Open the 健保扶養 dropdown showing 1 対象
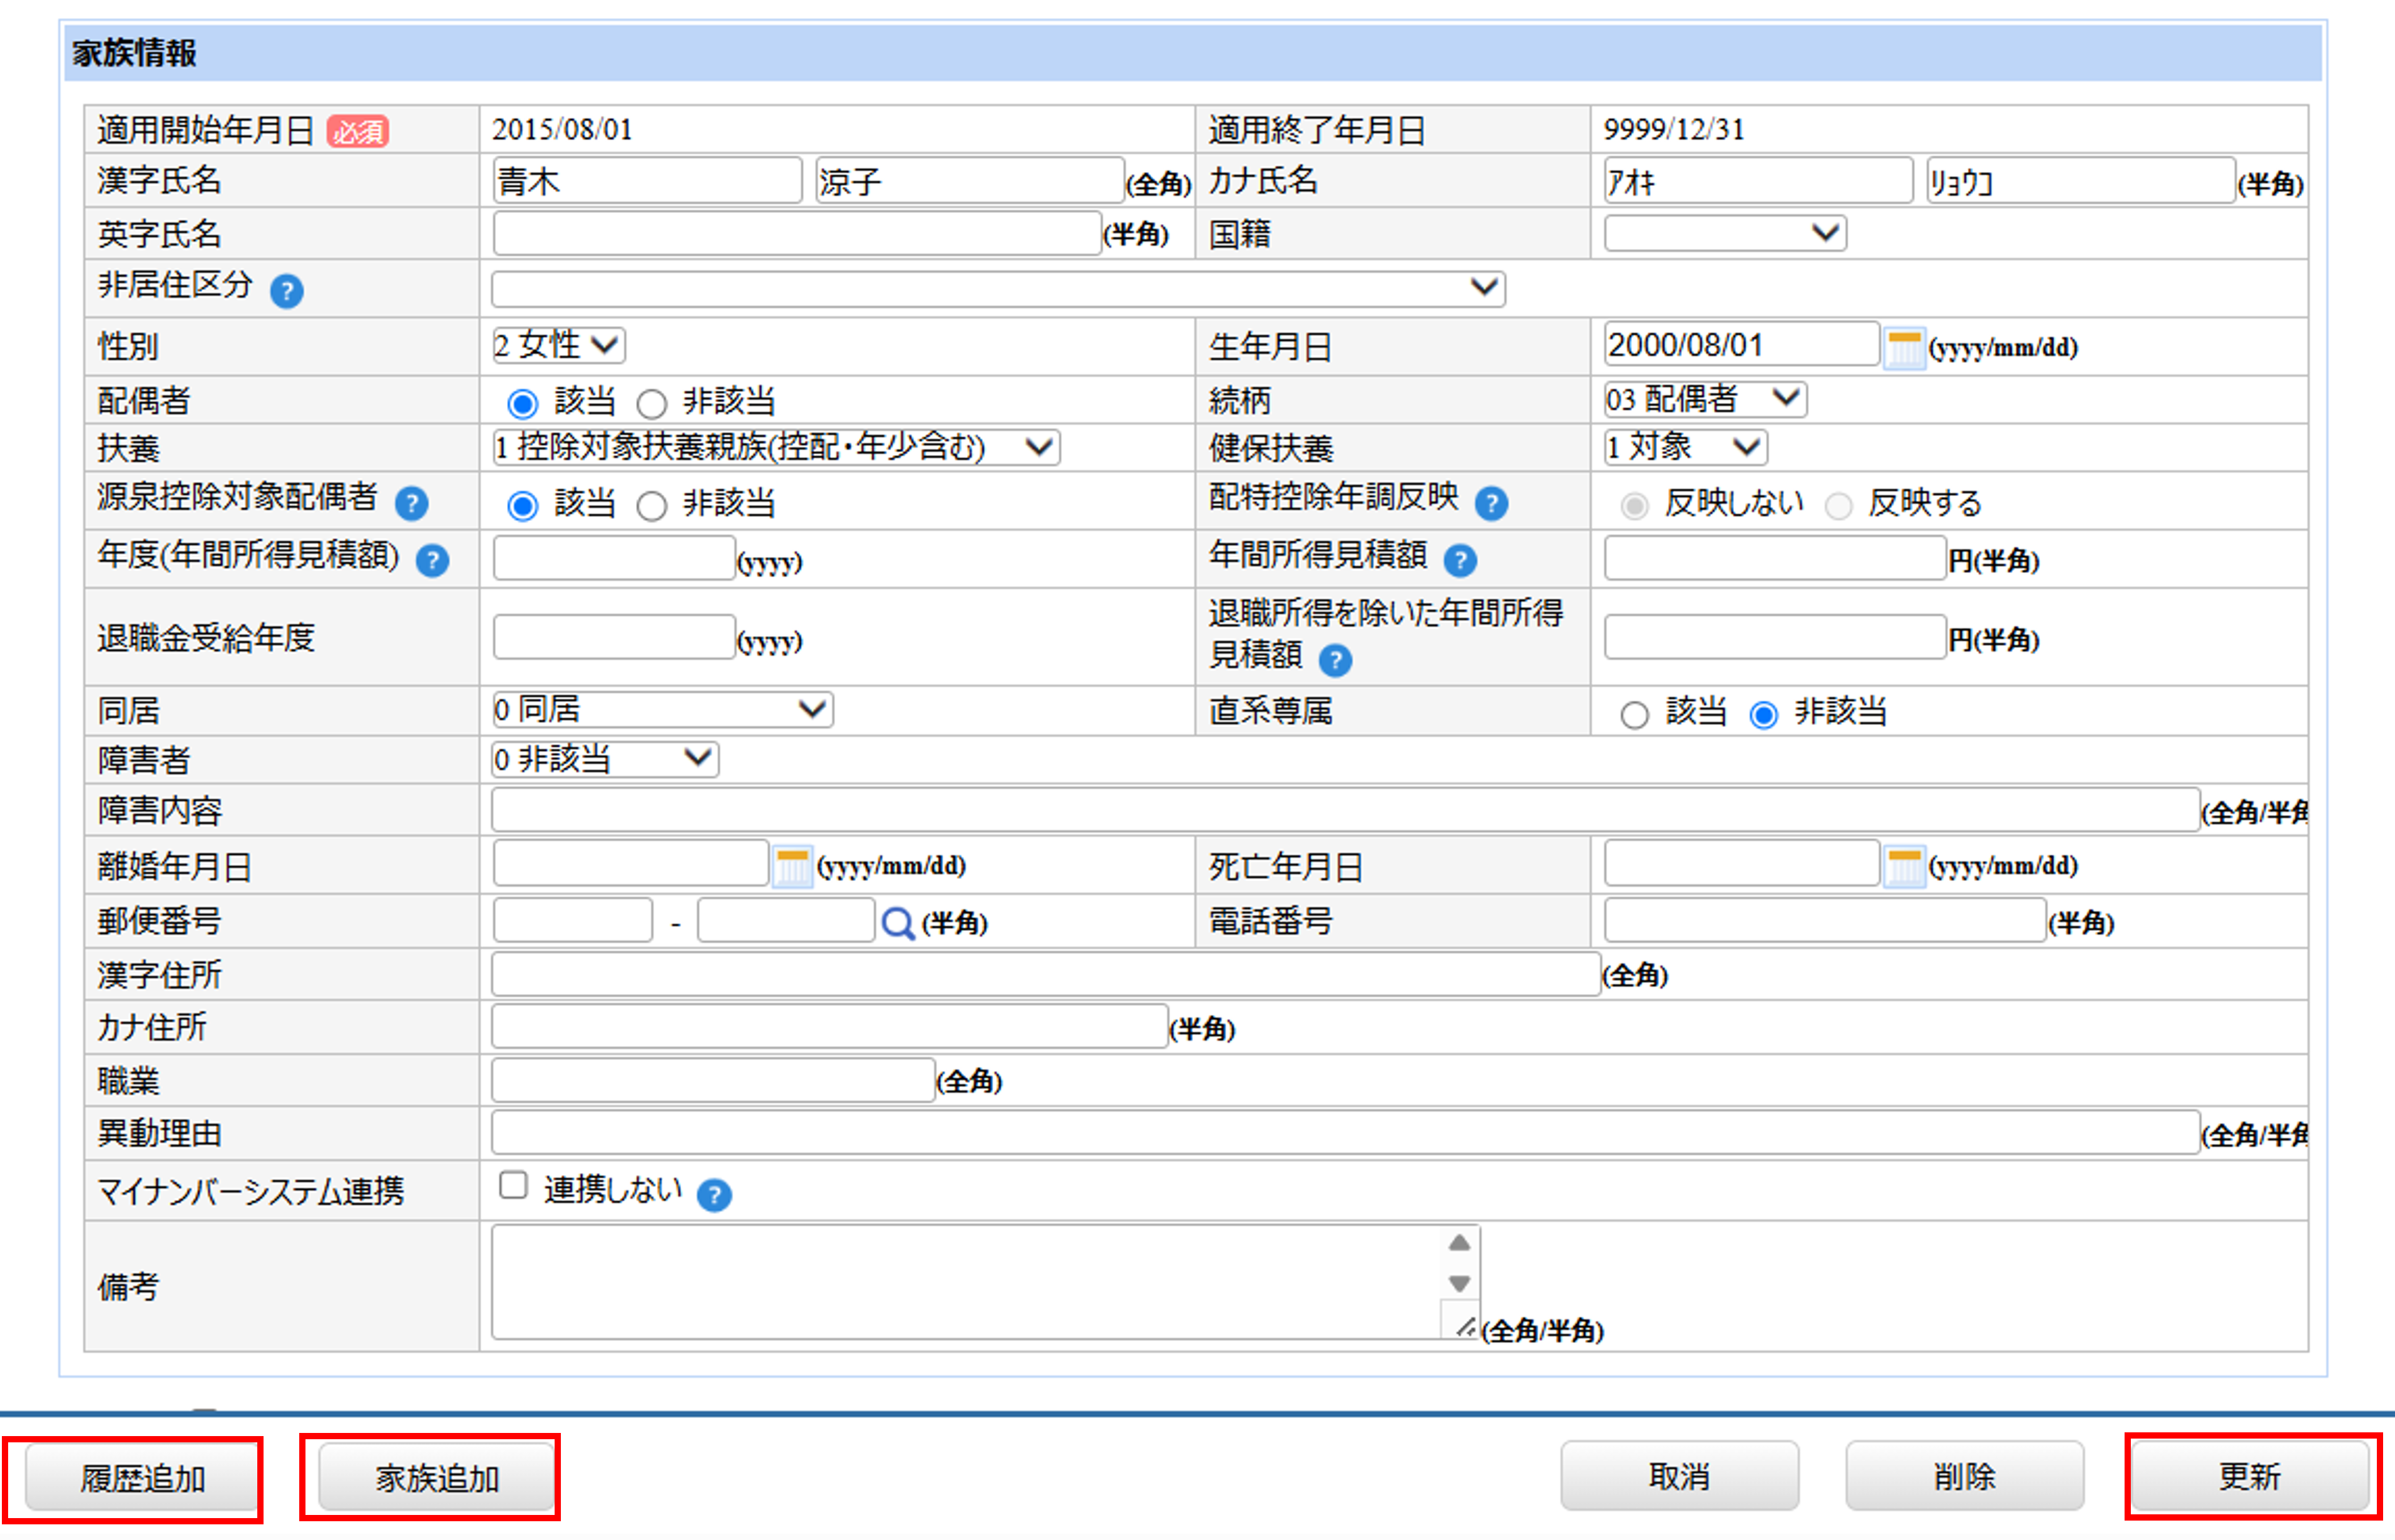2395x1540 pixels. pos(1685,447)
